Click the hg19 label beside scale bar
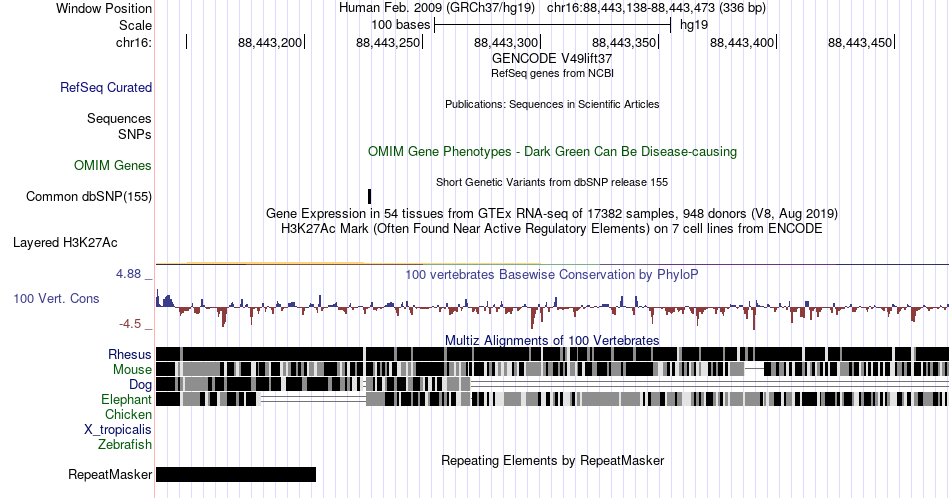Image resolution: width=950 pixels, height=498 pixels. tap(694, 25)
